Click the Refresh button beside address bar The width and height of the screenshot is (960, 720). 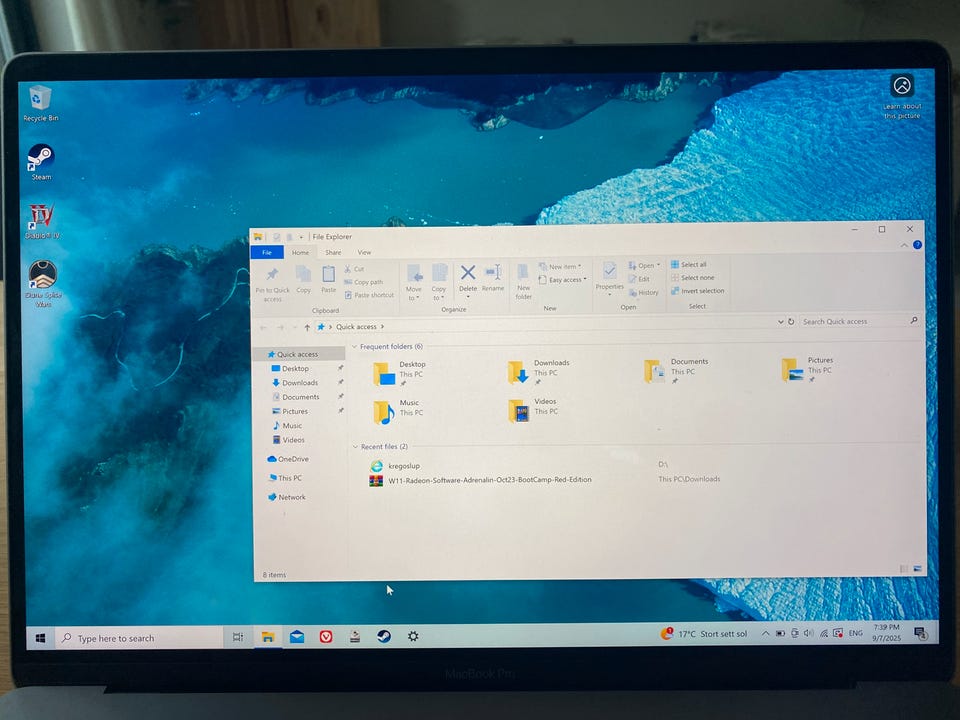(791, 321)
